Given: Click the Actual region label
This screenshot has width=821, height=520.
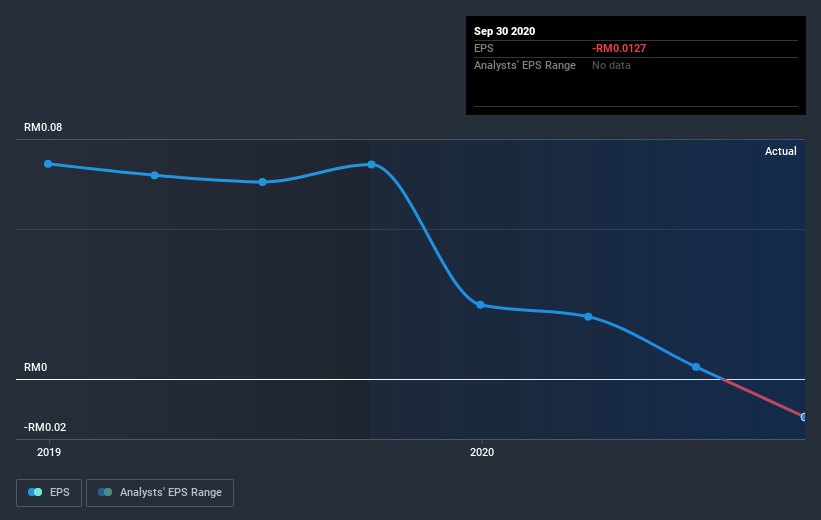Looking at the screenshot, I should click(781, 151).
